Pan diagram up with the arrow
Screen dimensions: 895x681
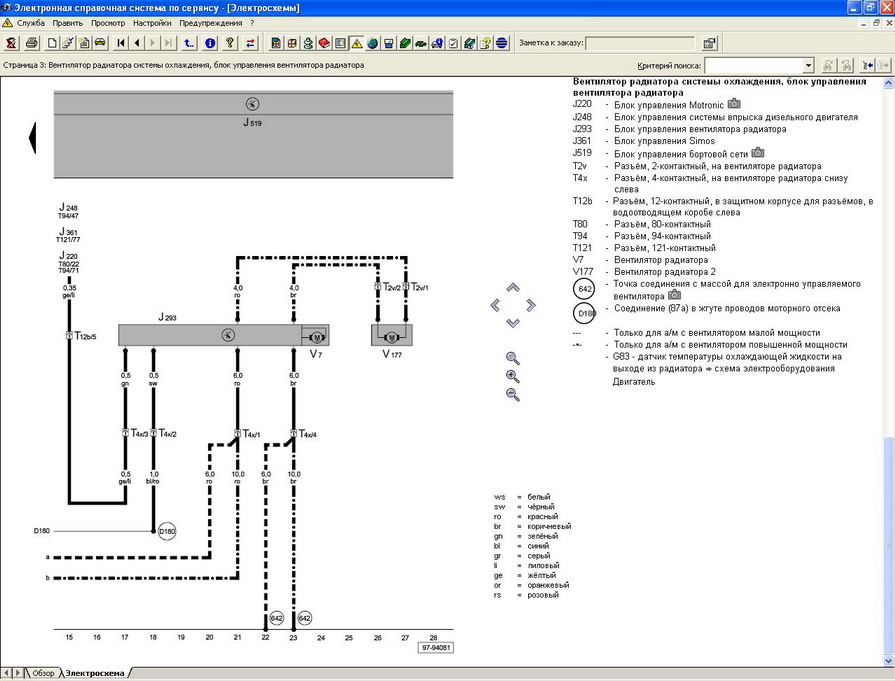point(513,288)
